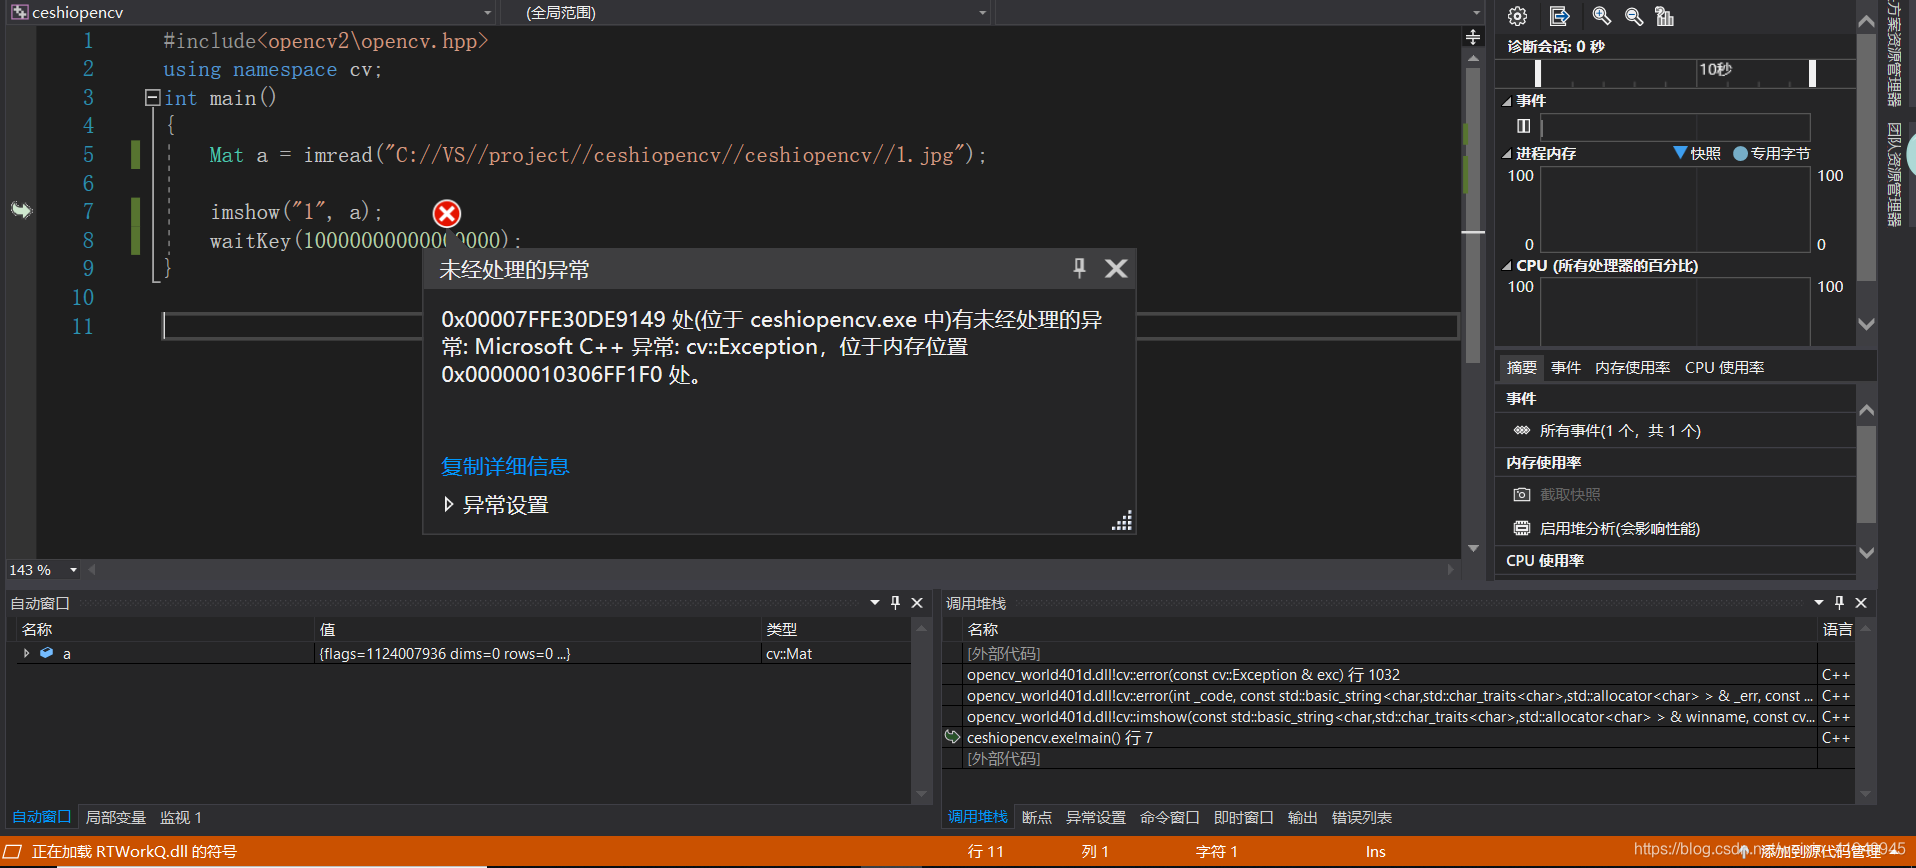Open the Output (输出) tab
Image resolution: width=1916 pixels, height=868 pixels.
pyautogui.click(x=1302, y=818)
